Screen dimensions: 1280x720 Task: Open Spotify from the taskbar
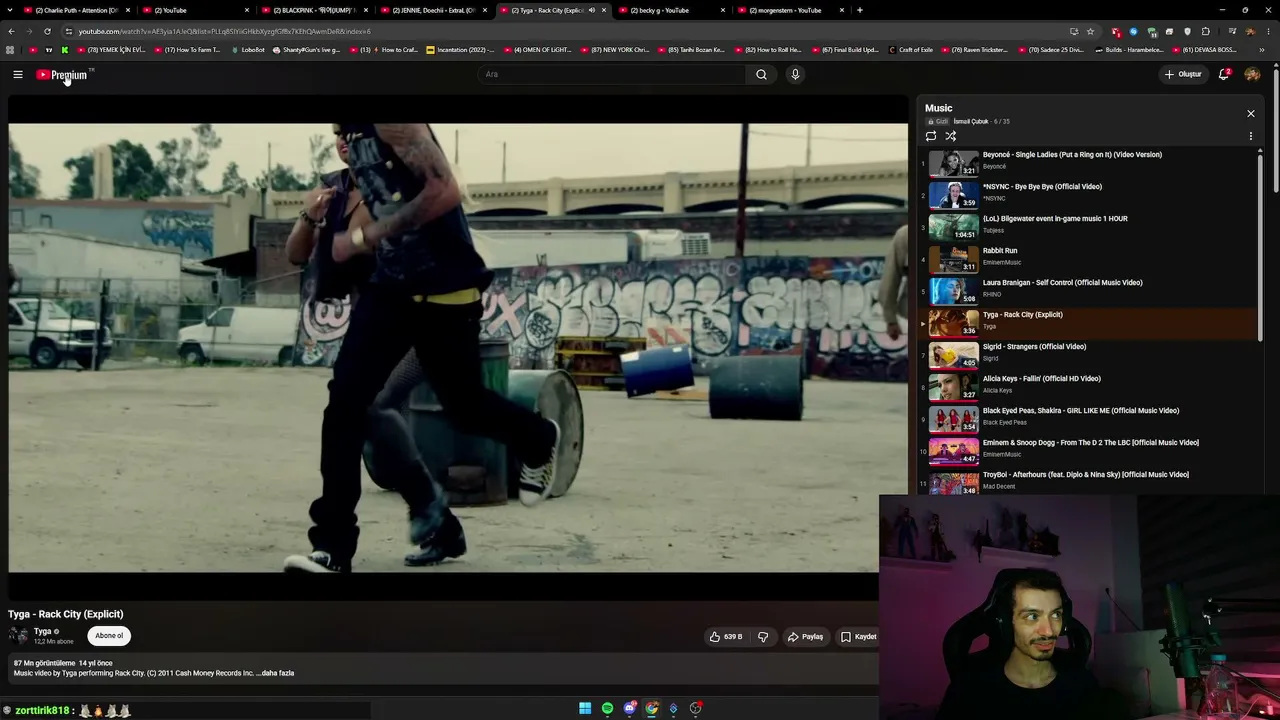point(607,709)
